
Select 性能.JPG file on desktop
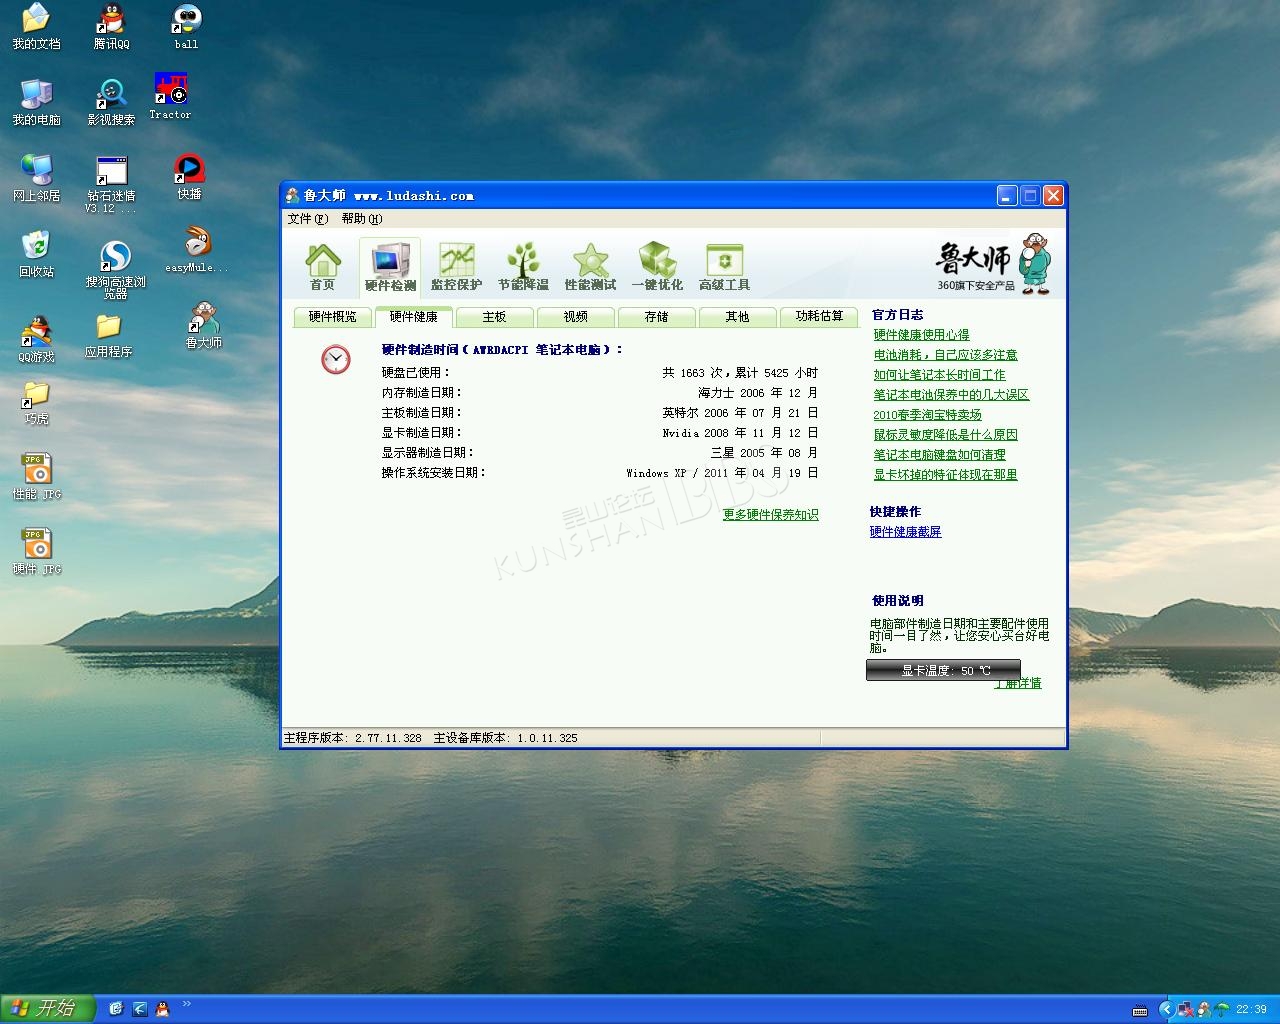coord(37,476)
